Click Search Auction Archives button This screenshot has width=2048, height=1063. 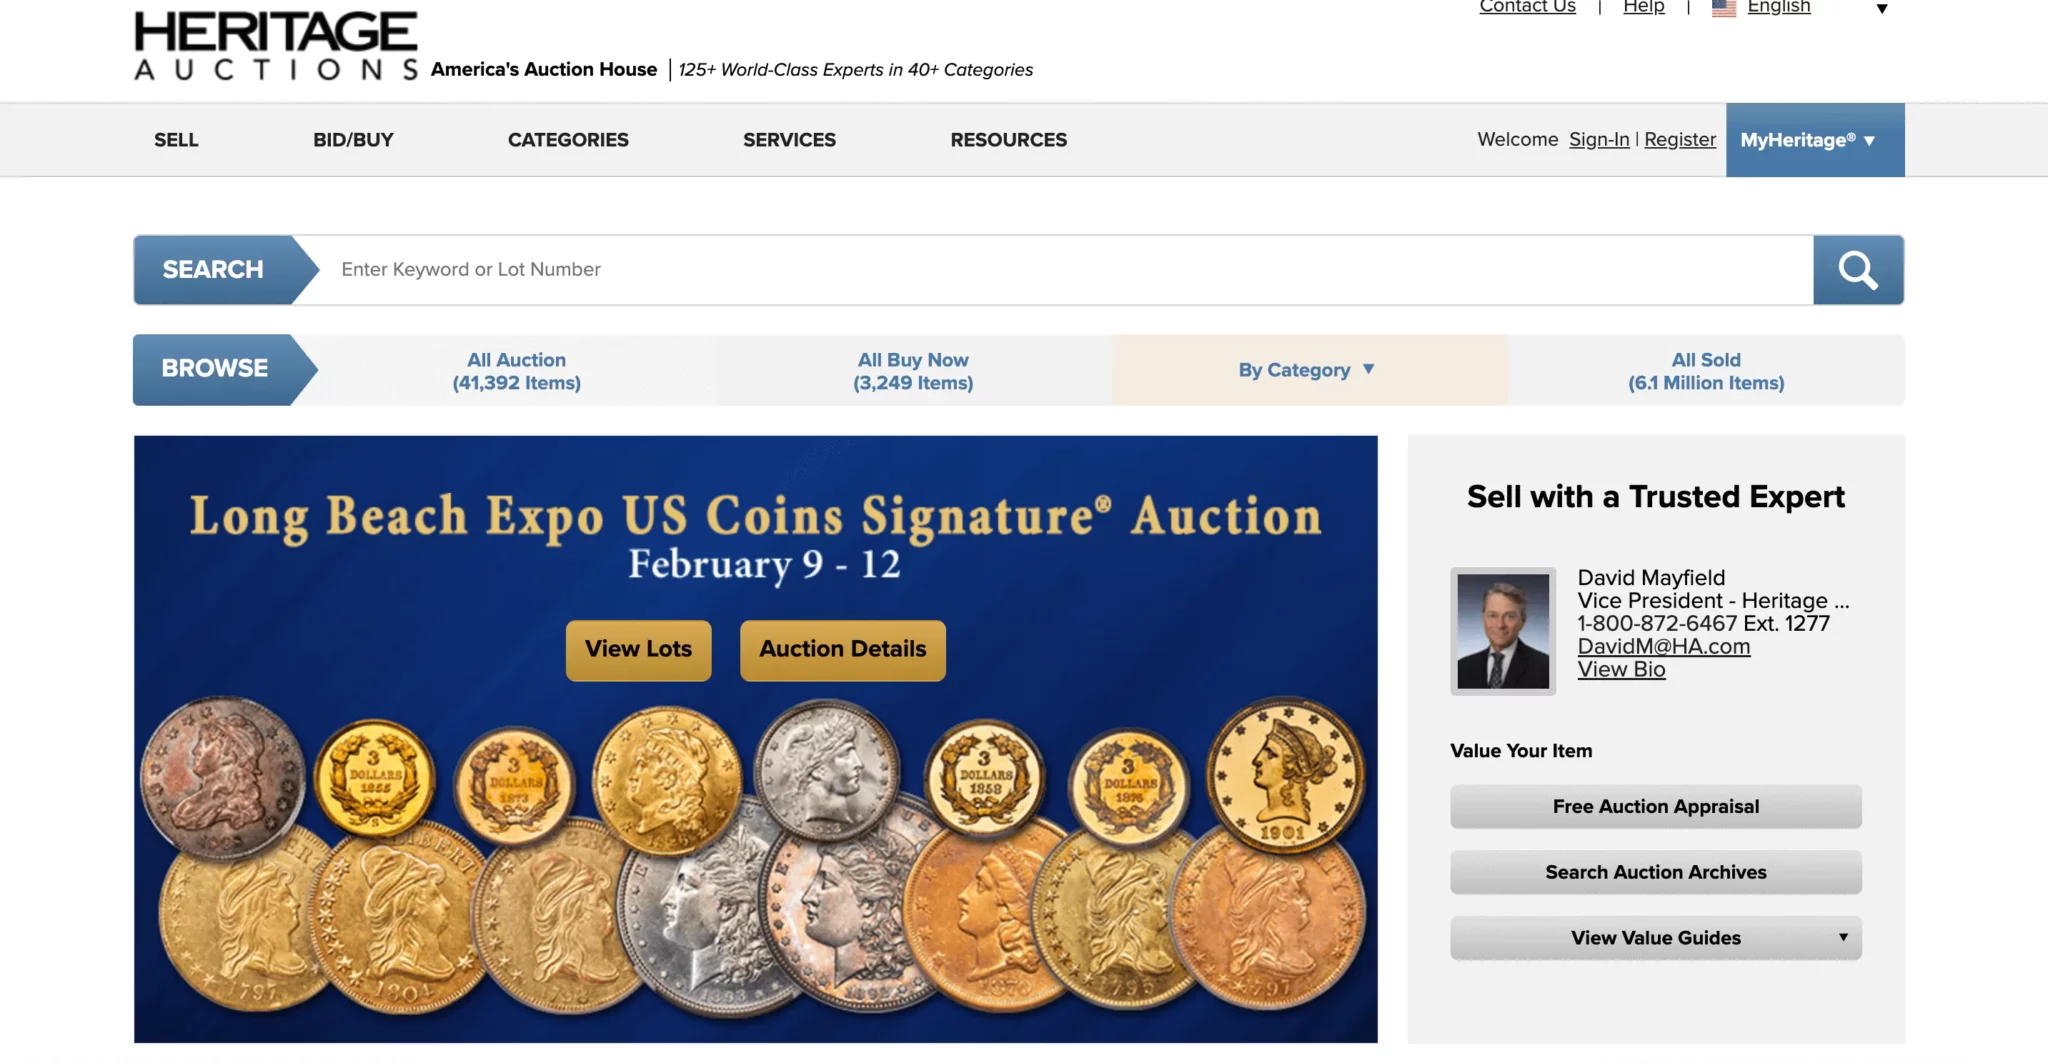click(1656, 872)
